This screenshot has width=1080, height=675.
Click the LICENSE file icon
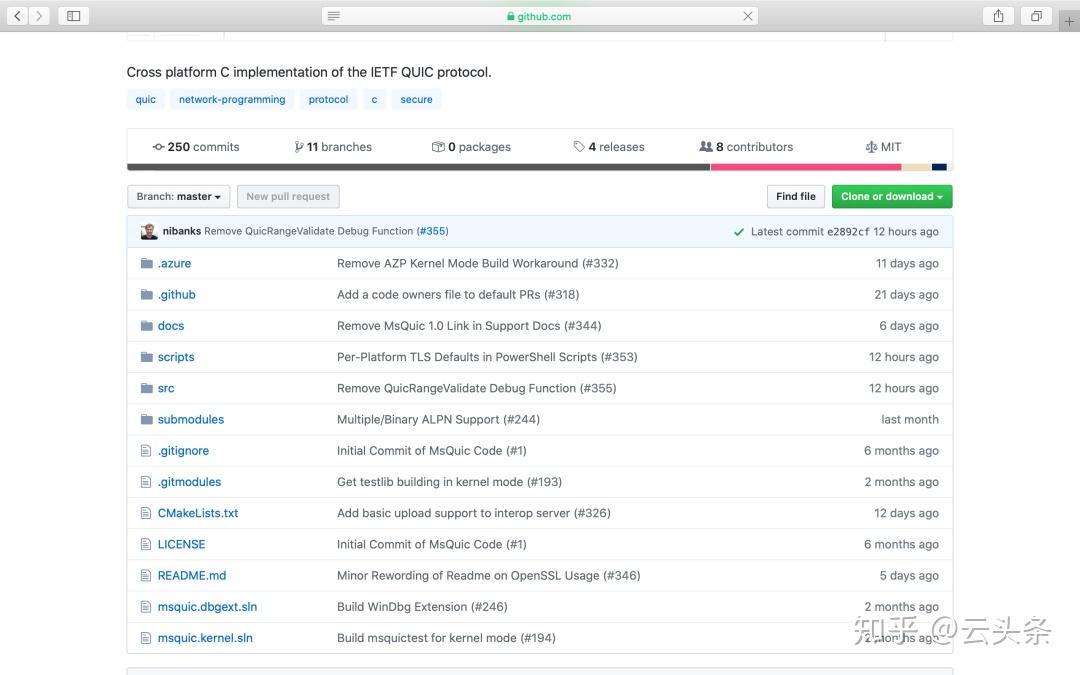point(147,545)
